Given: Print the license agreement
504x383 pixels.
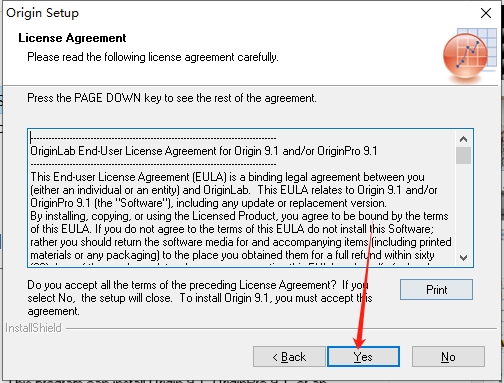Looking at the screenshot, I should (436, 289).
